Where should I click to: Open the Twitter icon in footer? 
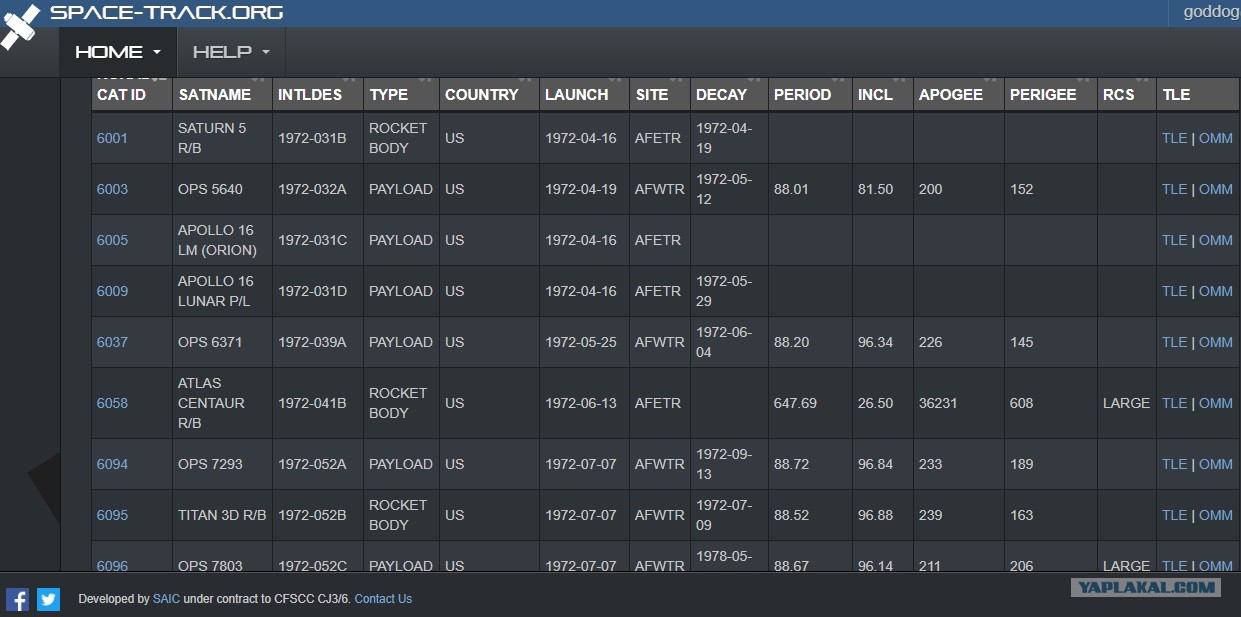[49, 599]
